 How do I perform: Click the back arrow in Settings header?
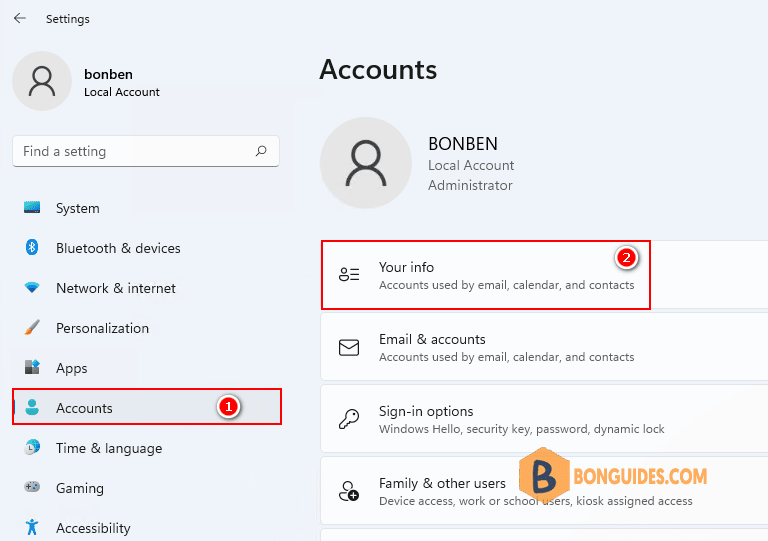coord(20,19)
